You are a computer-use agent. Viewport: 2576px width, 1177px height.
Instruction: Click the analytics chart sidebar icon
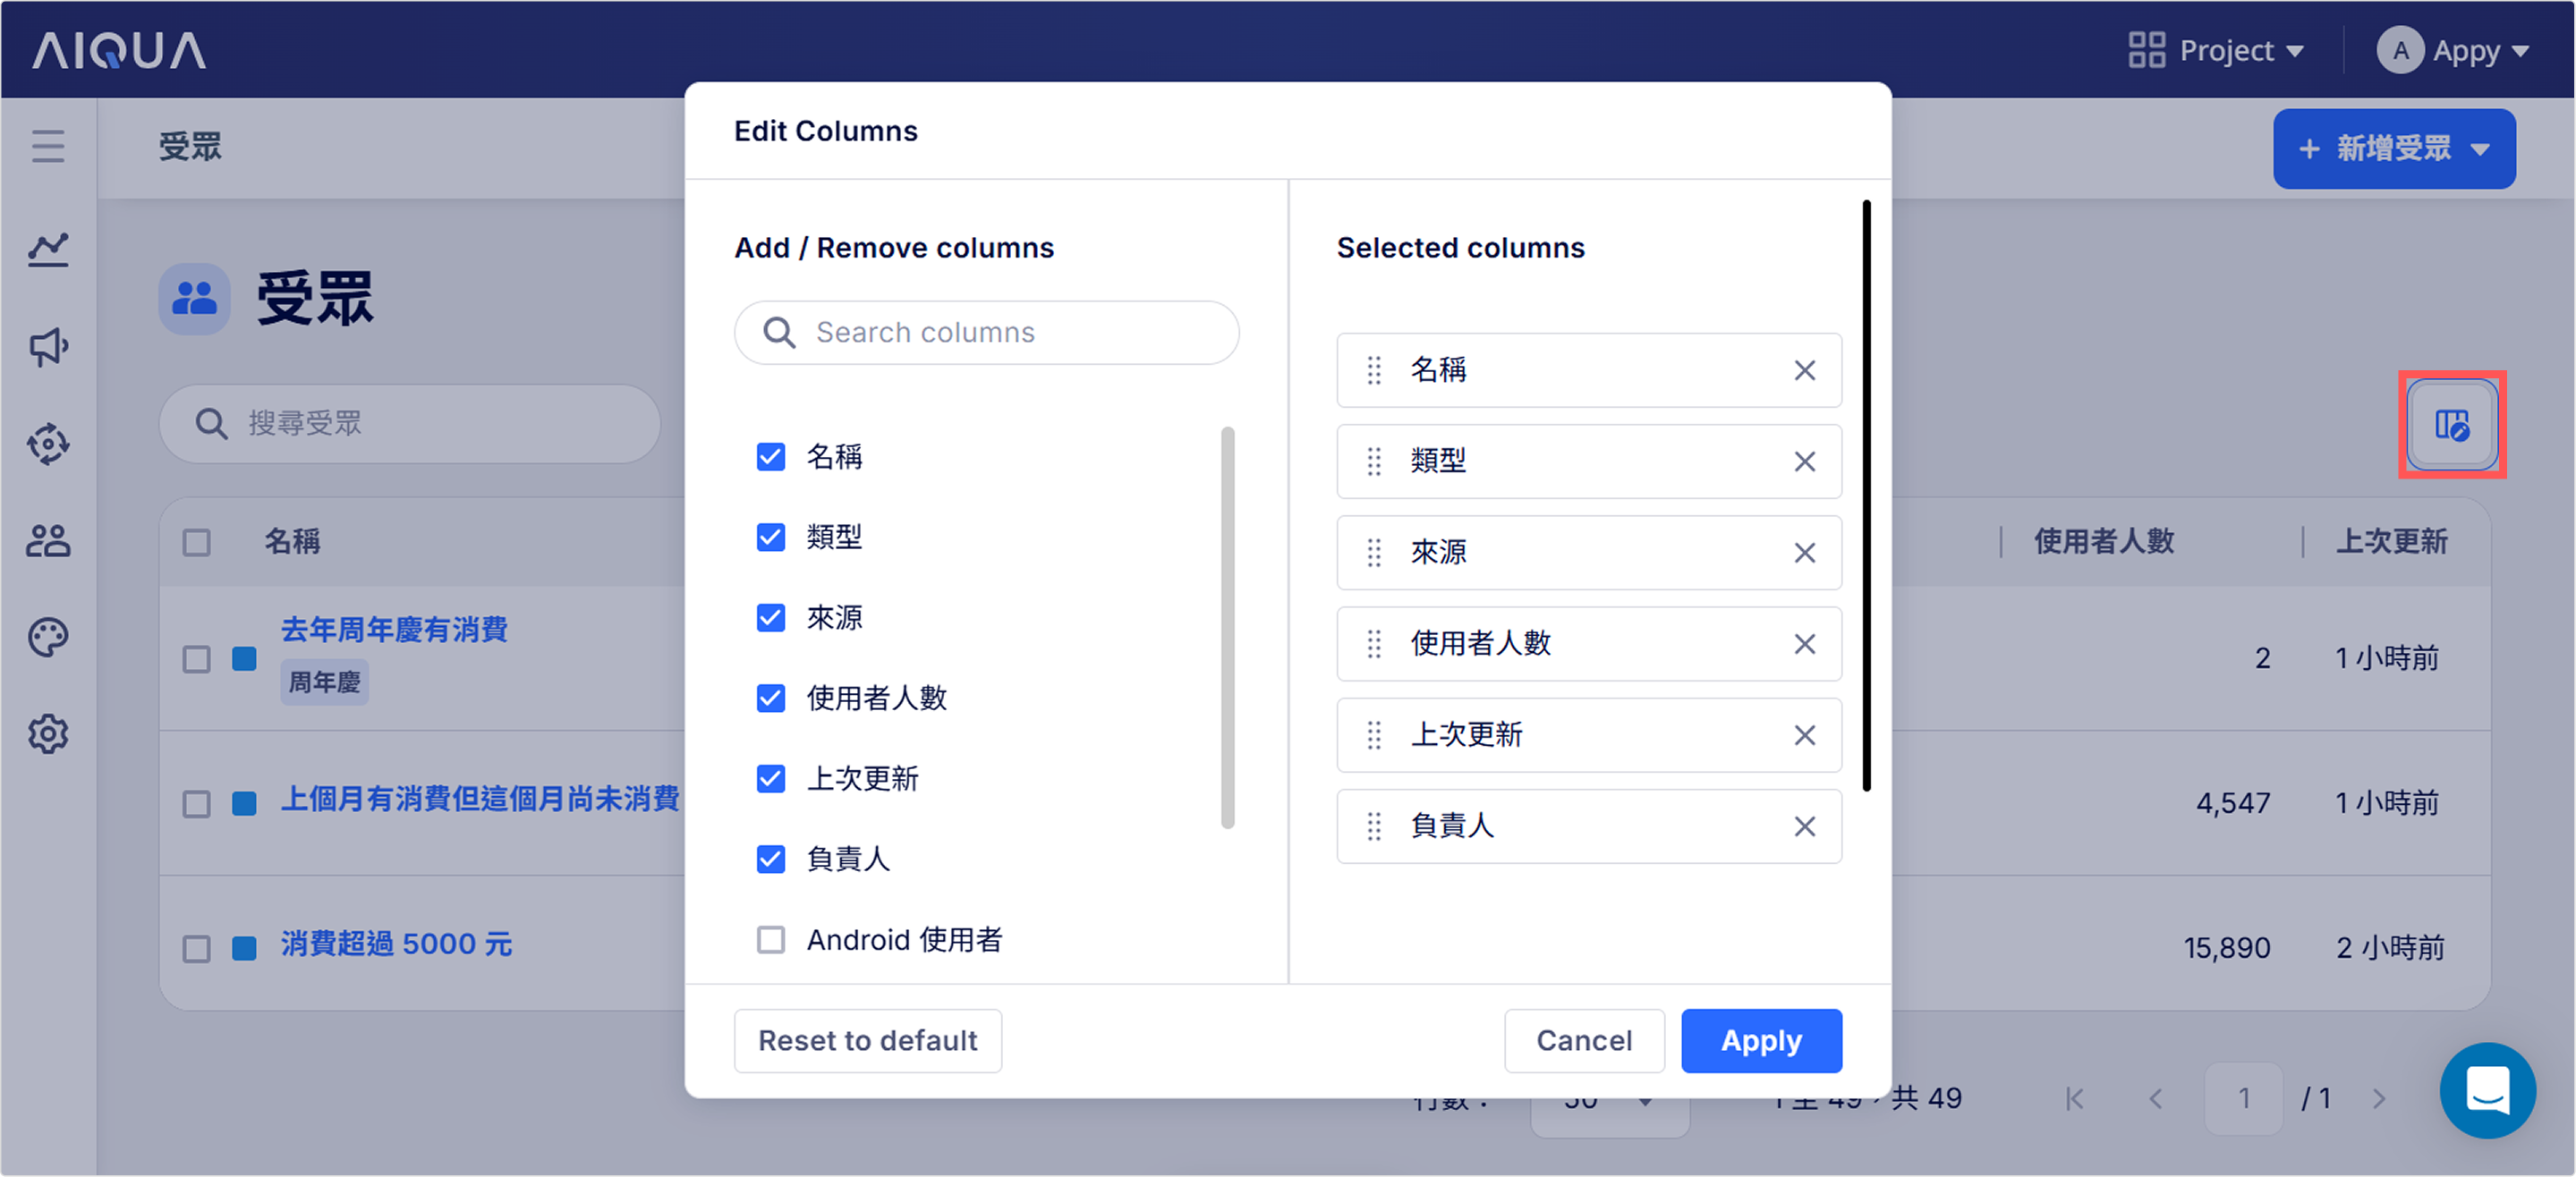click(48, 249)
